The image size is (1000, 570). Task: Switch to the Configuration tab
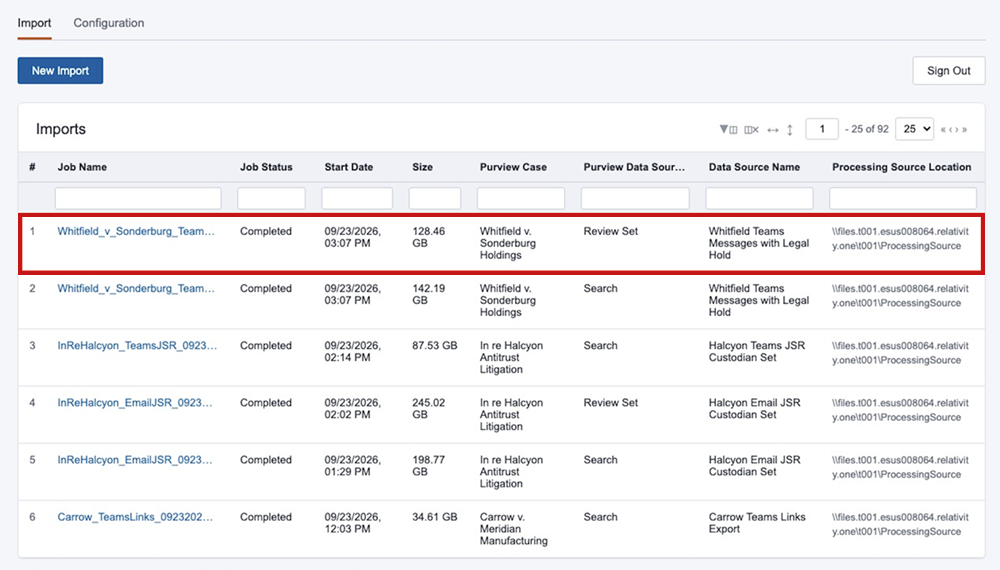click(108, 23)
